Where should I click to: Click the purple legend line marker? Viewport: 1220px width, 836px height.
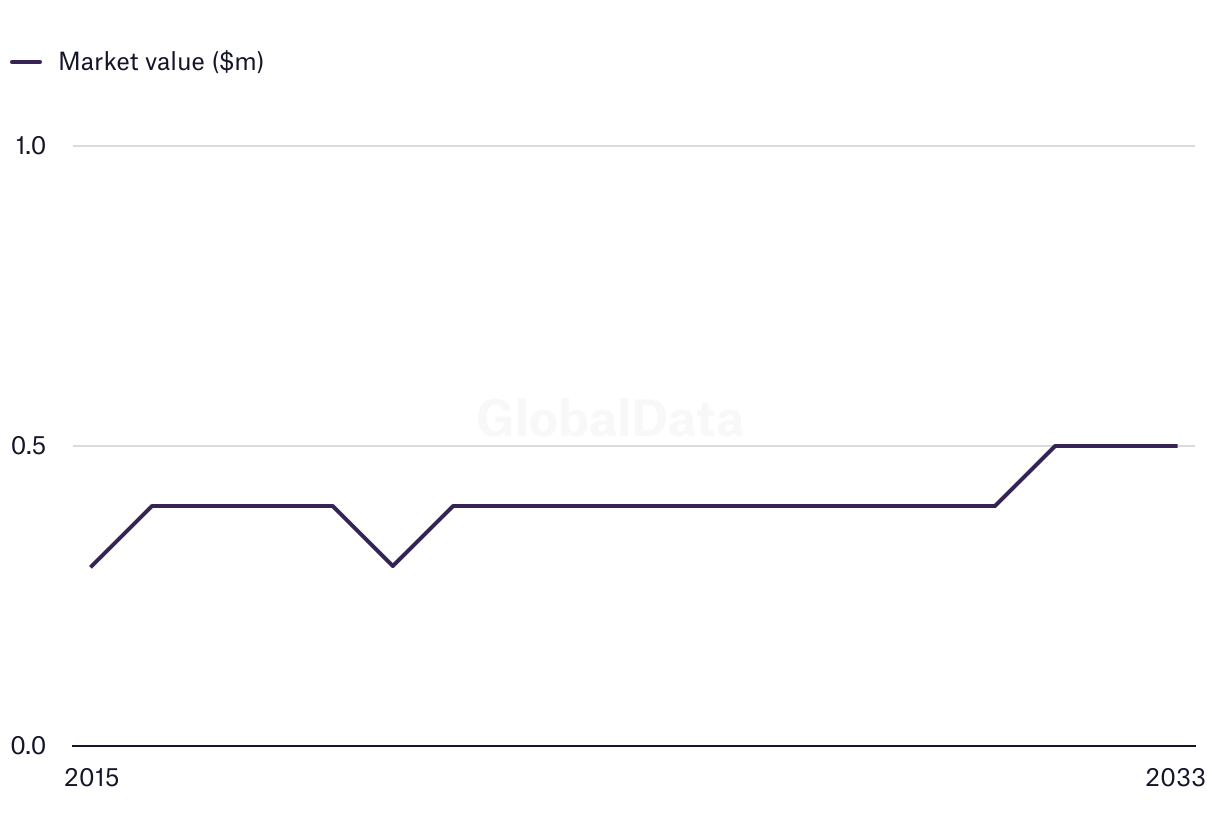[26, 62]
